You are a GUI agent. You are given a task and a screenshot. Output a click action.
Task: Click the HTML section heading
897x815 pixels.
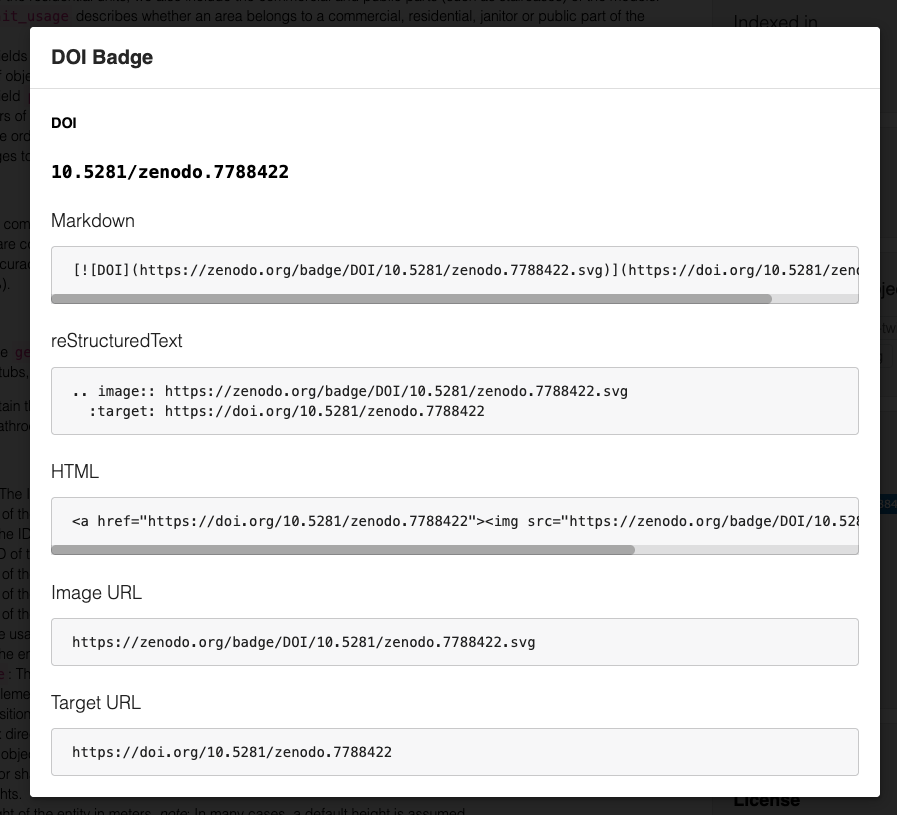[75, 471]
